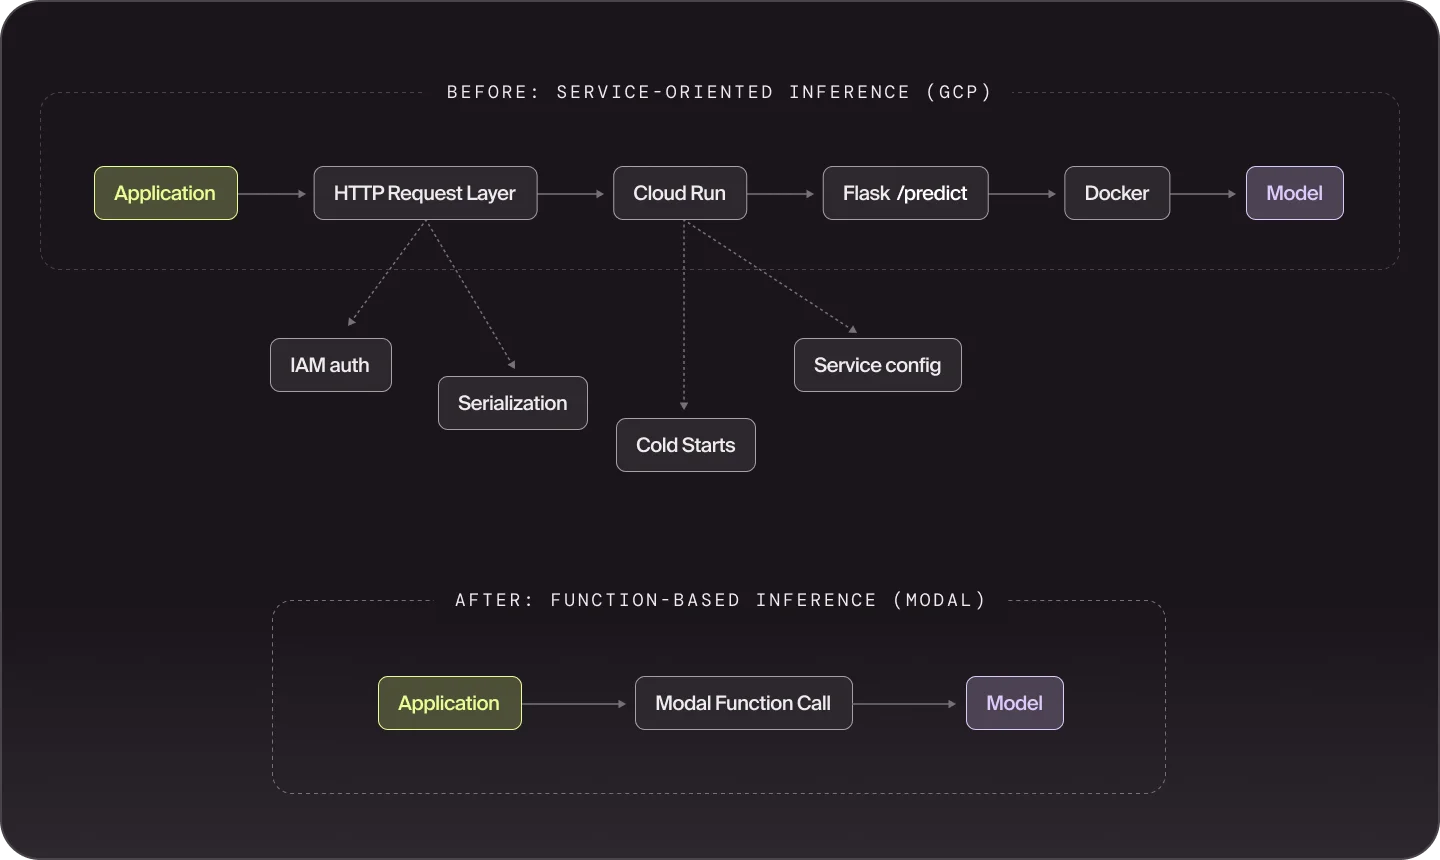Image resolution: width=1440 pixels, height=860 pixels.
Task: Click the IAM auth box
Action: pyautogui.click(x=330, y=365)
